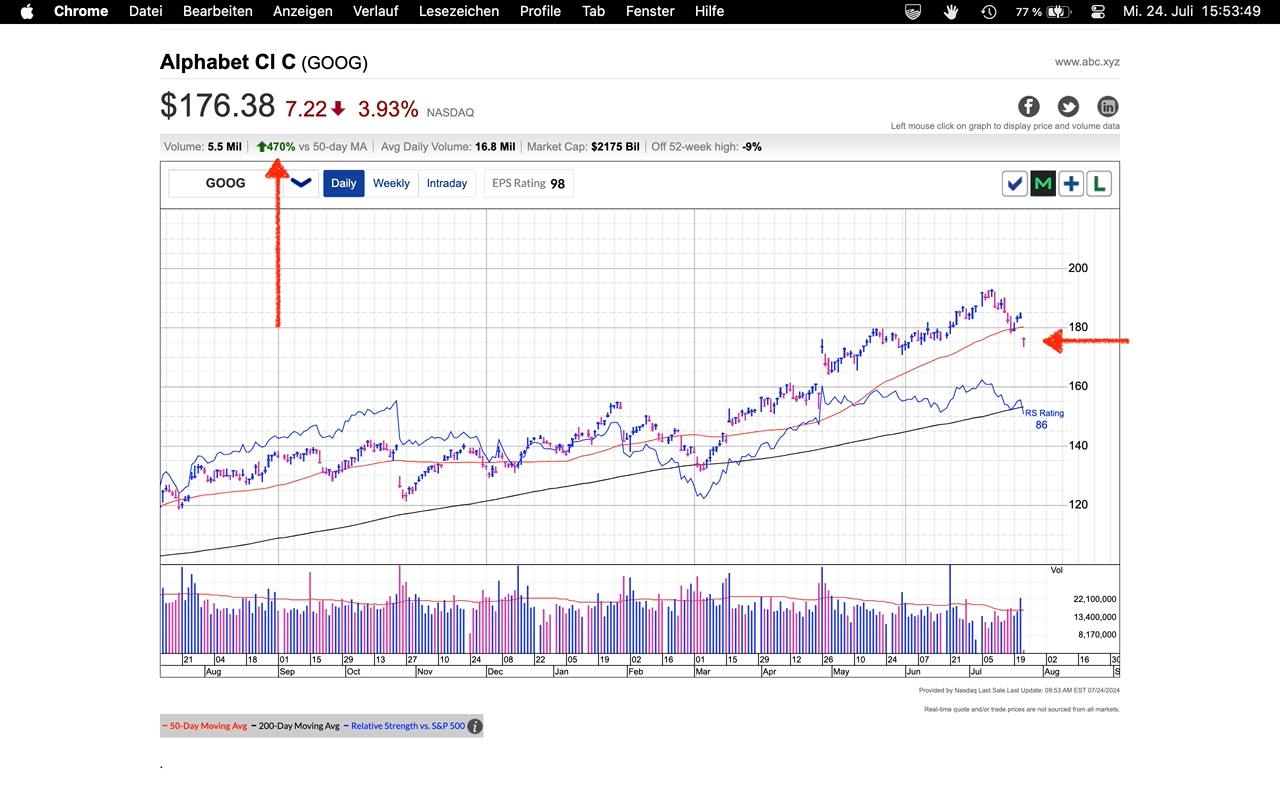Share the chart on Facebook

pyautogui.click(x=1029, y=106)
